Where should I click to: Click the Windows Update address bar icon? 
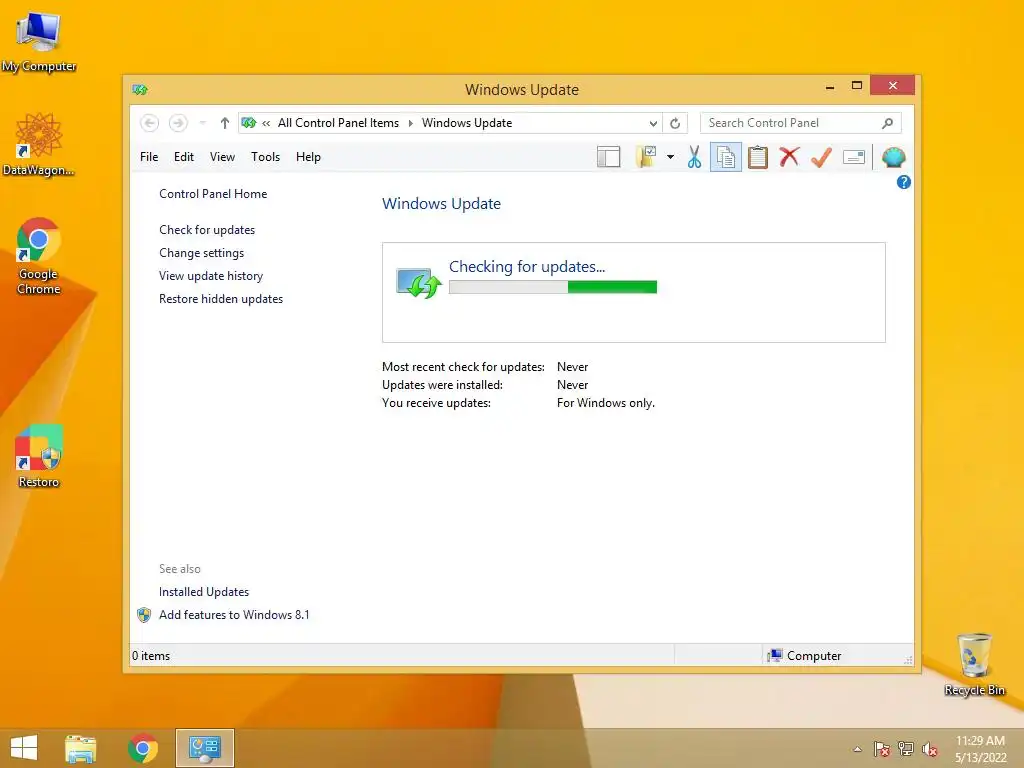248,123
